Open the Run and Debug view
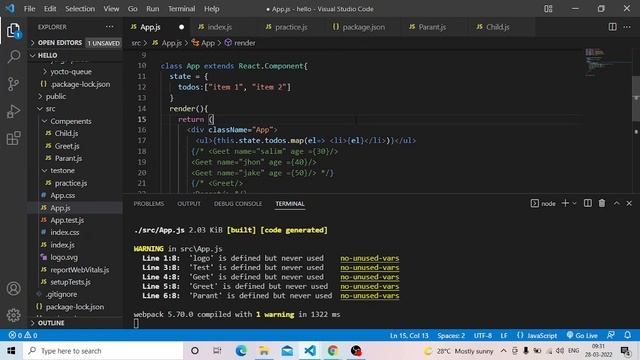Screen dimensions: 640x360 click(x=13, y=111)
